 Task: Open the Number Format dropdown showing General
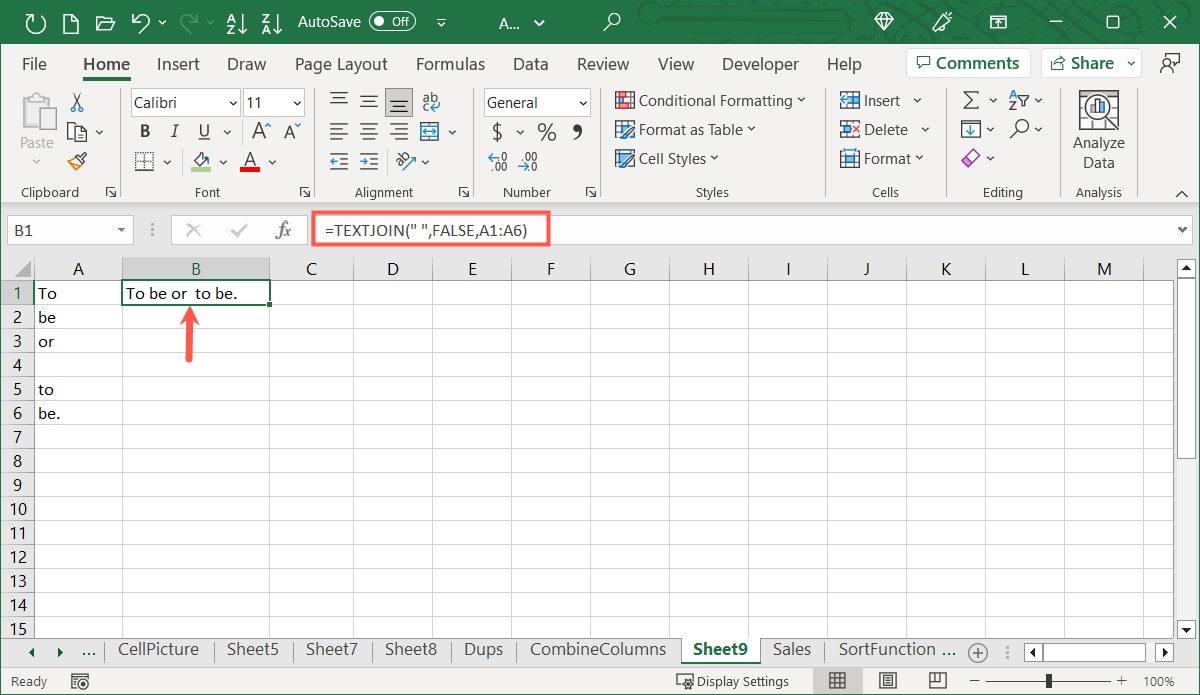click(x=536, y=102)
